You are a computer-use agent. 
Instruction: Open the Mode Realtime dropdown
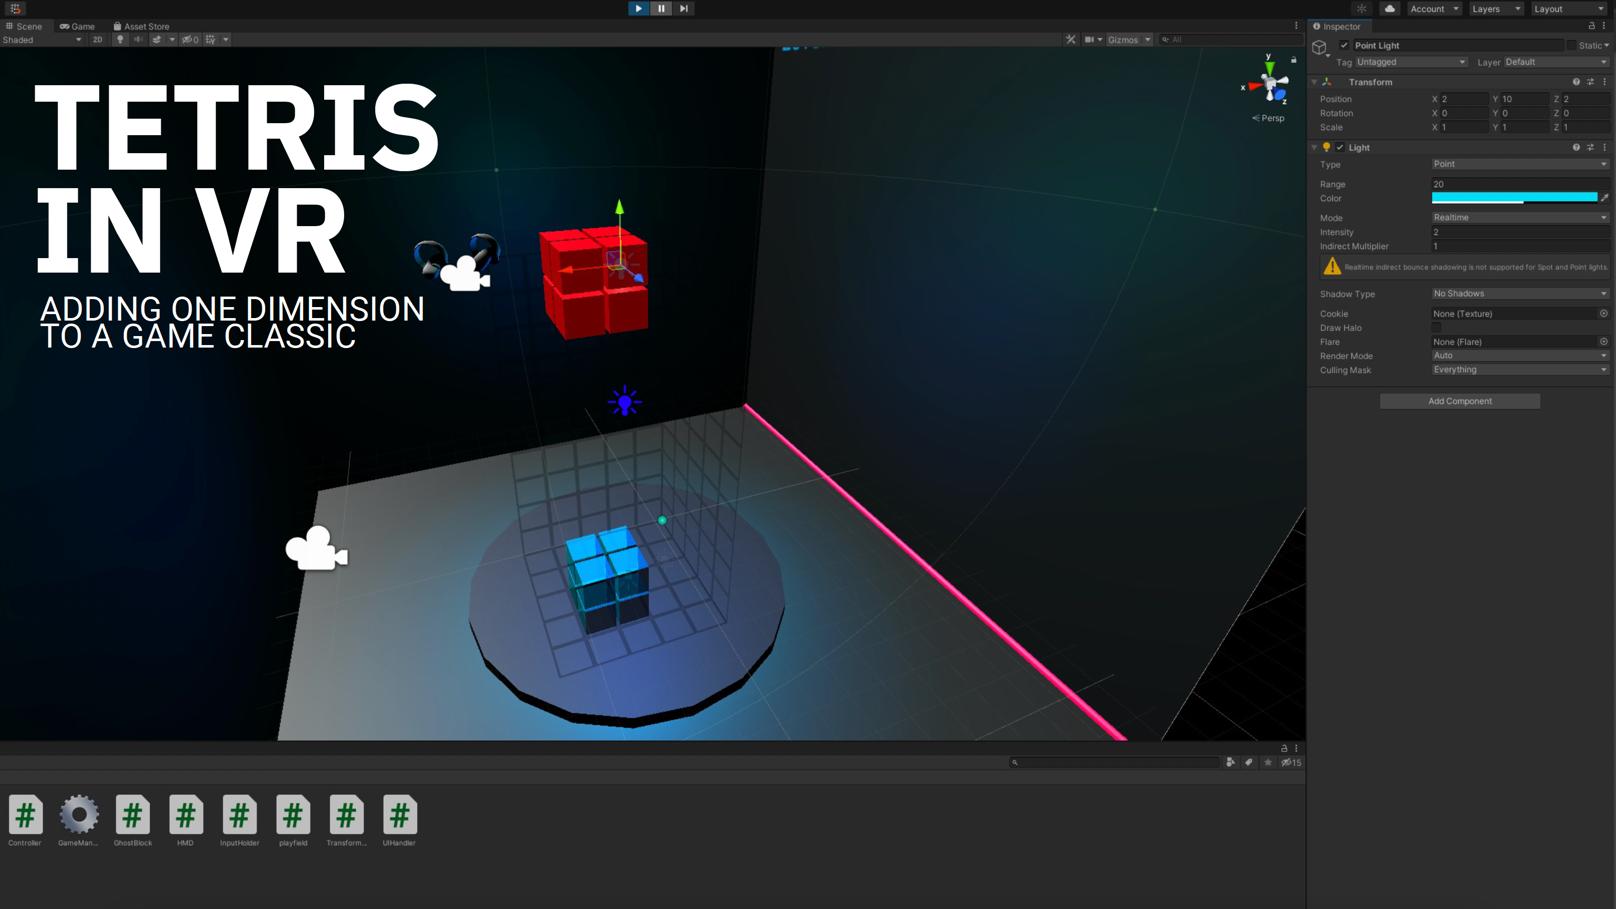click(1520, 217)
